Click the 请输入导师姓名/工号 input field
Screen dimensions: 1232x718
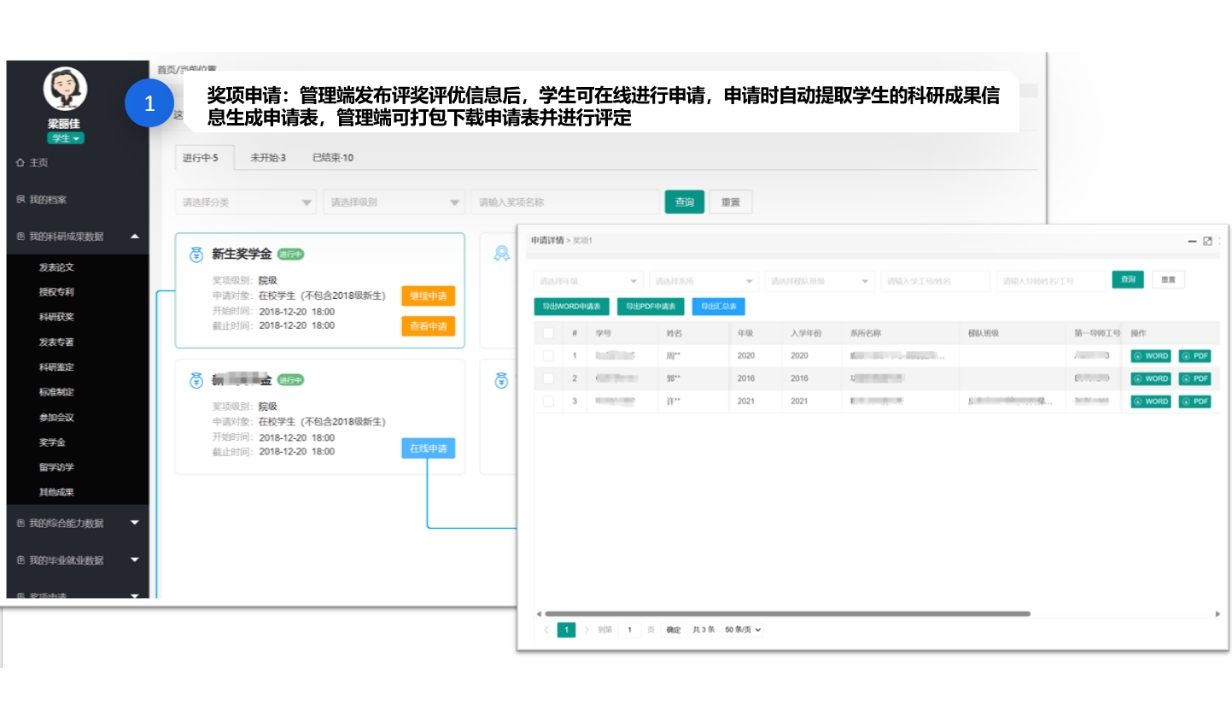1051,281
